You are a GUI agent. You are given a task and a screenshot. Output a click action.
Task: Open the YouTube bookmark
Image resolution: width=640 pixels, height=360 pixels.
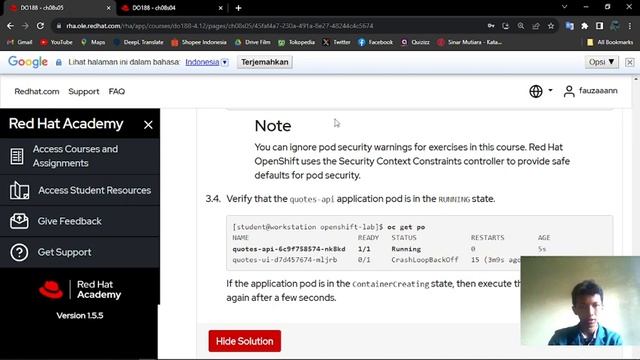[56, 42]
